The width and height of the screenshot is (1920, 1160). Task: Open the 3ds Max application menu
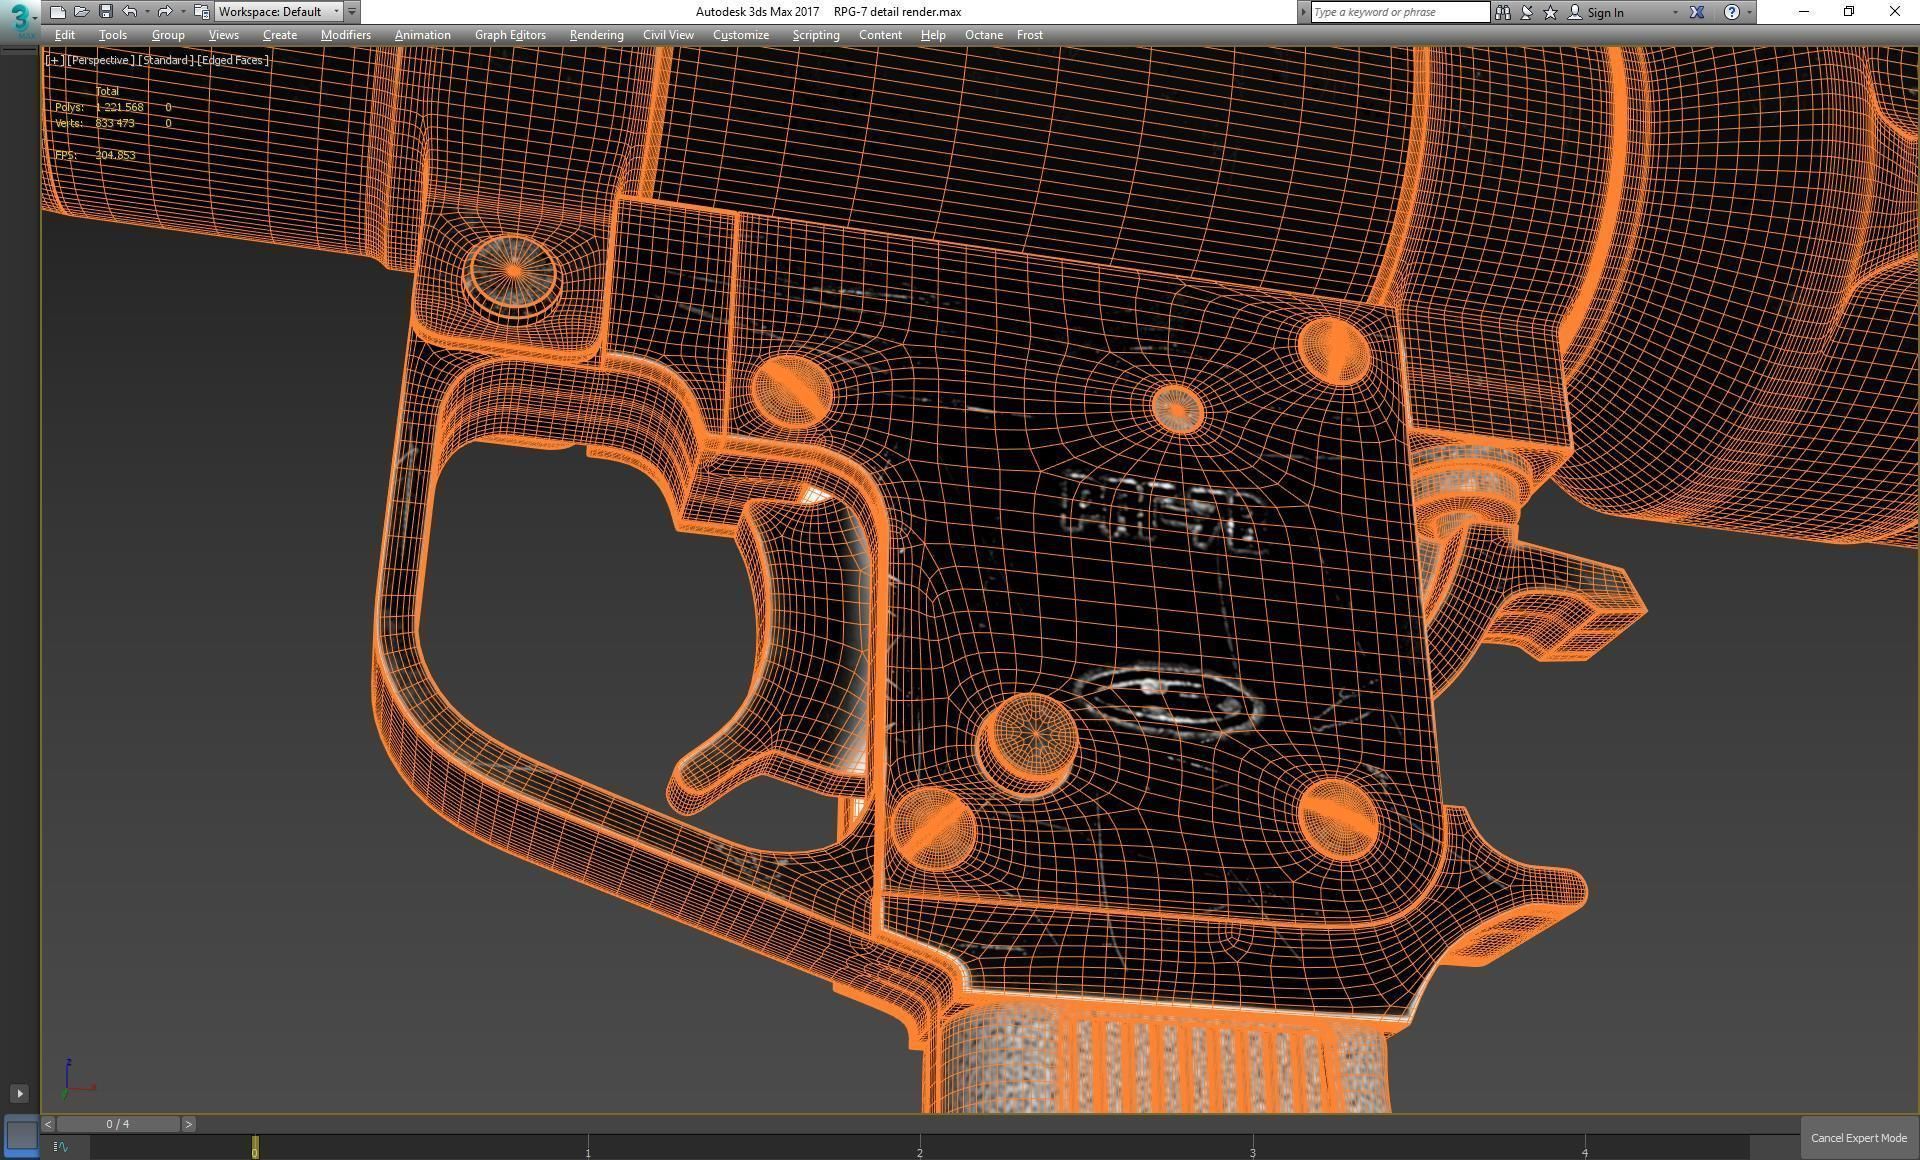tap(18, 18)
